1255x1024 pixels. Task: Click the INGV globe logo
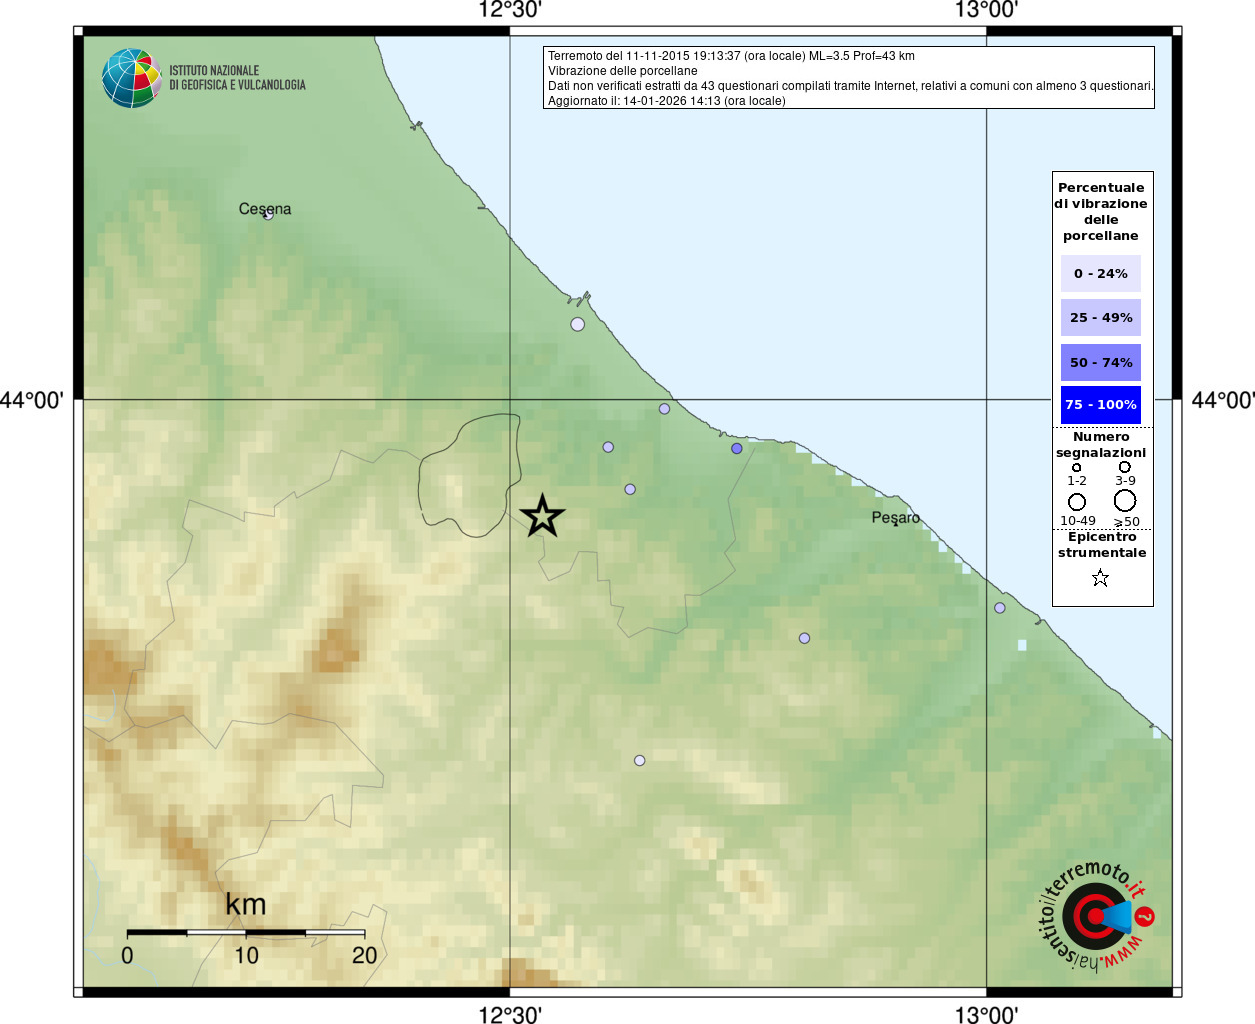(x=131, y=78)
